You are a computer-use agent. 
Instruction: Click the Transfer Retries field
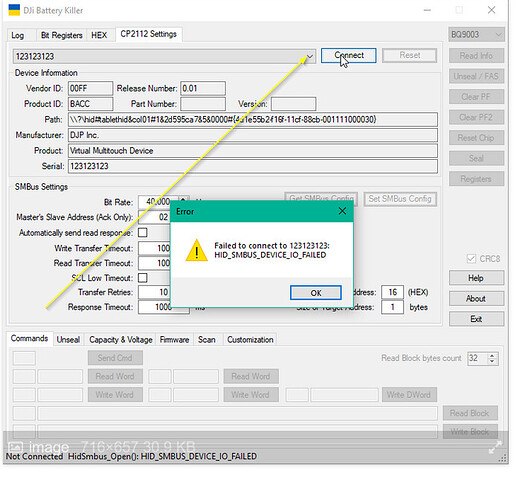[154, 292]
